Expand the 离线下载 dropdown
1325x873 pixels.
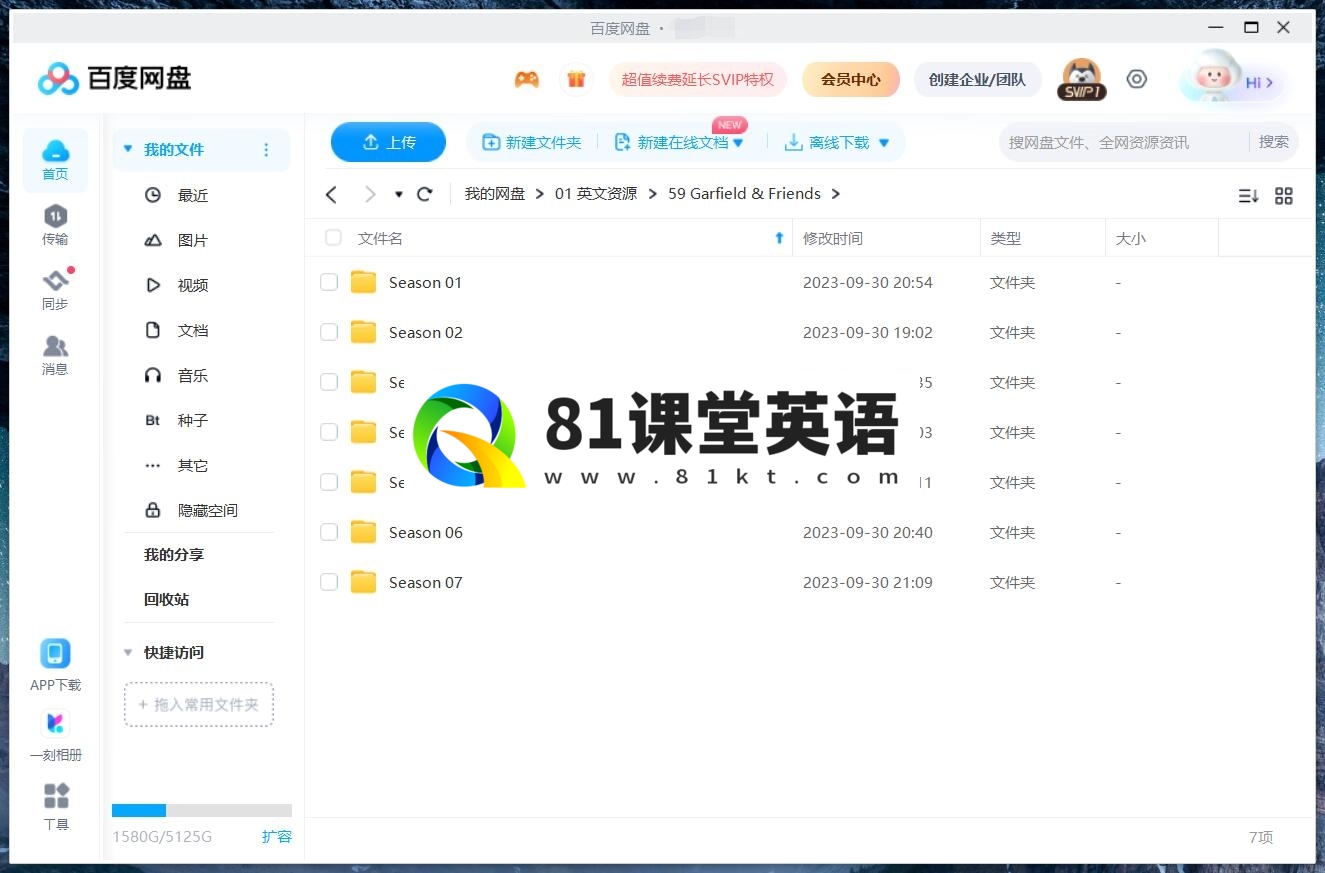click(x=884, y=143)
